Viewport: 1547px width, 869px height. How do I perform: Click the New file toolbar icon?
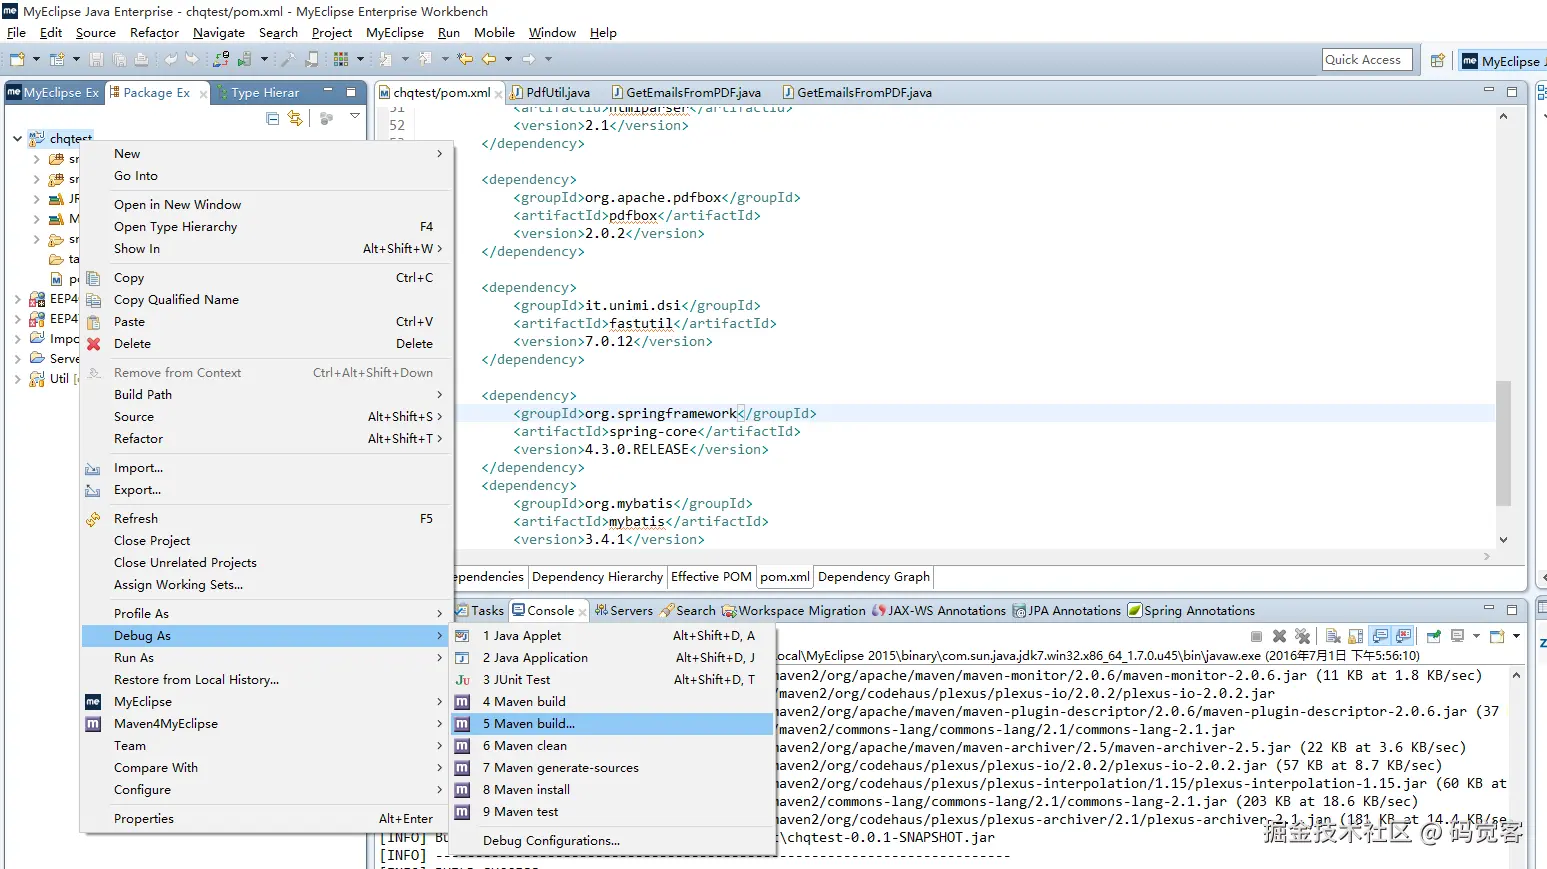coord(17,59)
